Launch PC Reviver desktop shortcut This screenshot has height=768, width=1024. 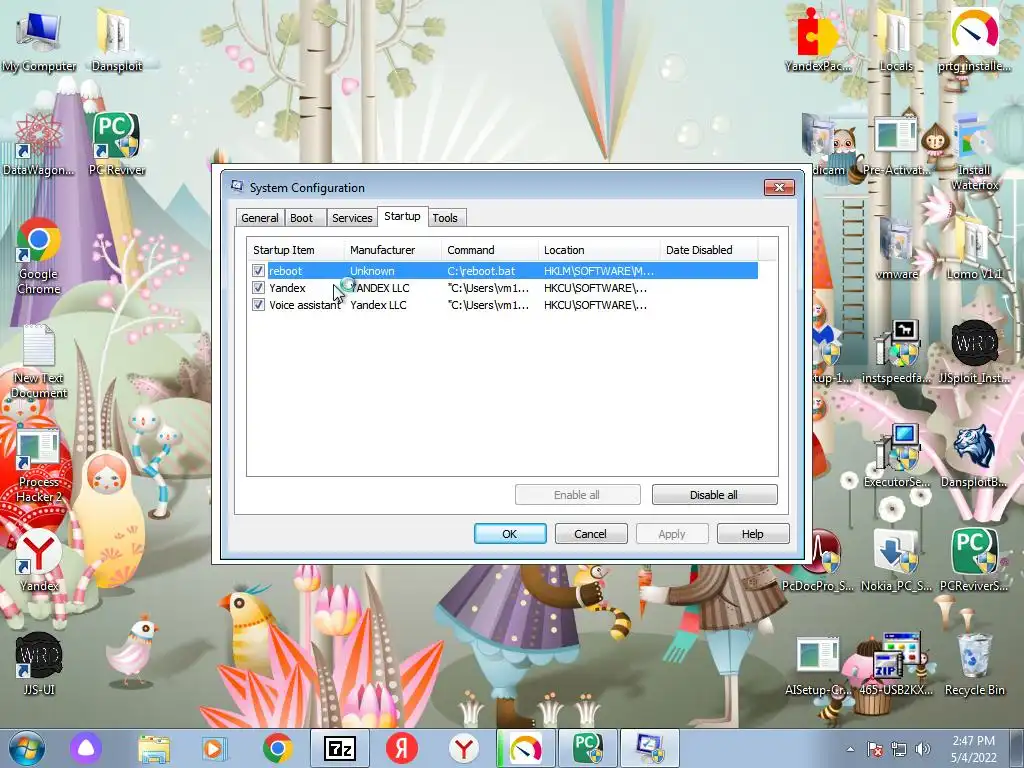[x=116, y=144]
